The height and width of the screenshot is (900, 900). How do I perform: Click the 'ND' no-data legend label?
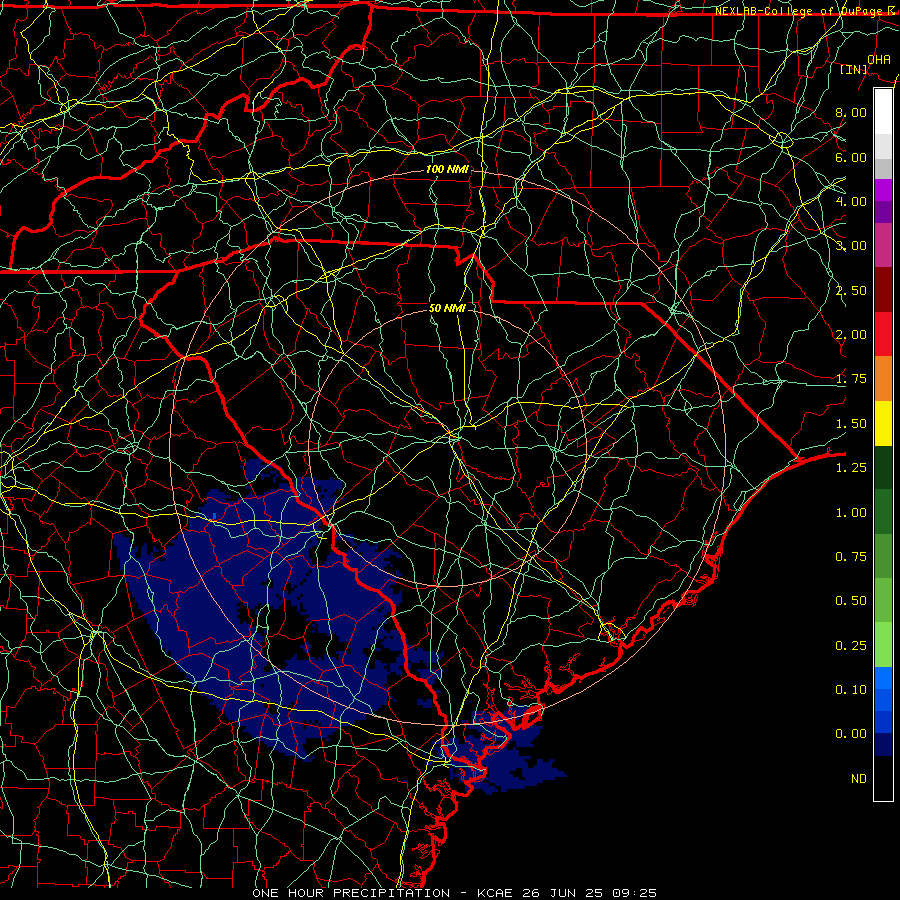(859, 778)
